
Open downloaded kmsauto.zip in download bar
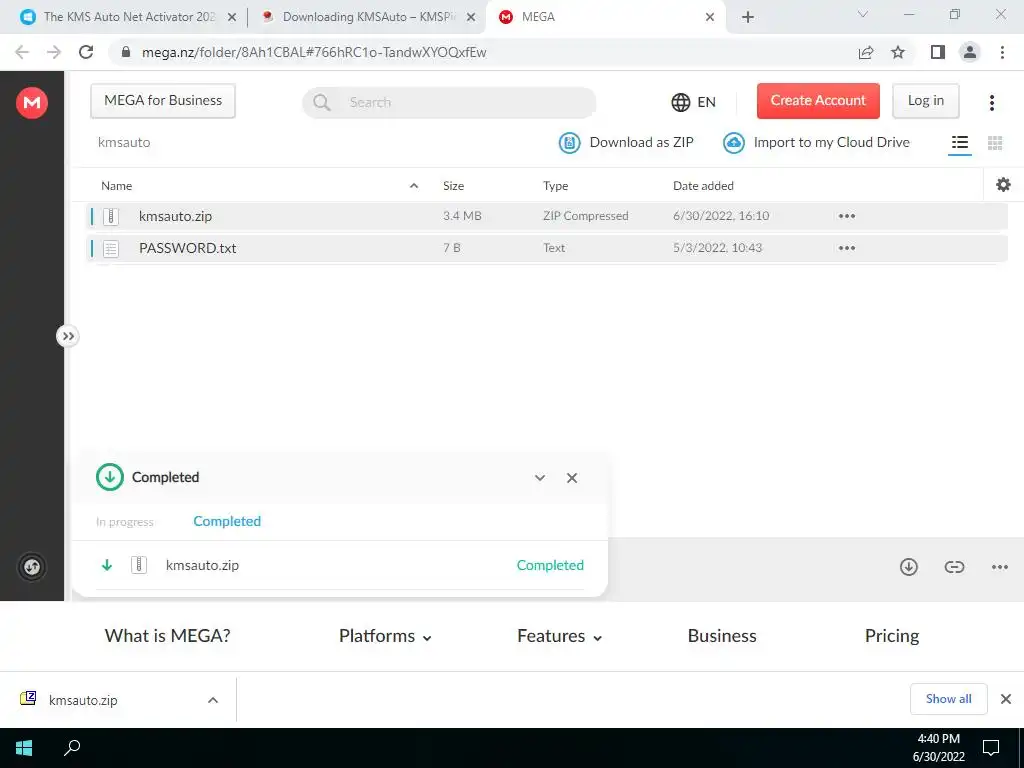coord(83,700)
